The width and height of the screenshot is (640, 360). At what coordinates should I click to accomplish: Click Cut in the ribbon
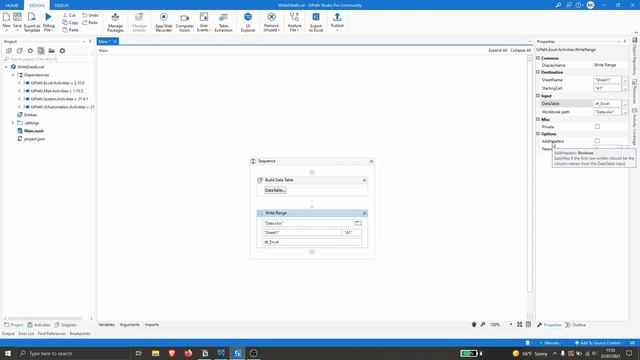click(x=69, y=15)
